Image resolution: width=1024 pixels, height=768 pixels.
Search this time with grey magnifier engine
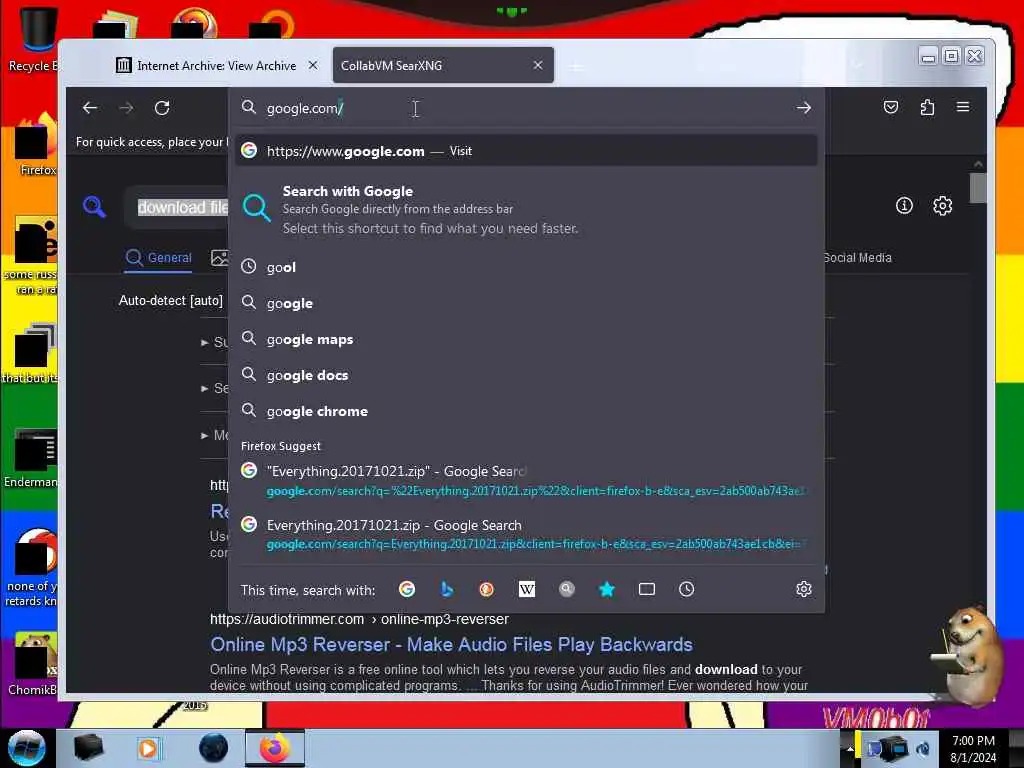(x=567, y=590)
